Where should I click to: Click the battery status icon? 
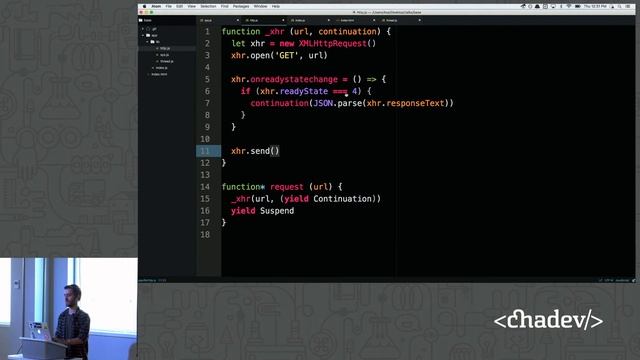tap(578, 7)
